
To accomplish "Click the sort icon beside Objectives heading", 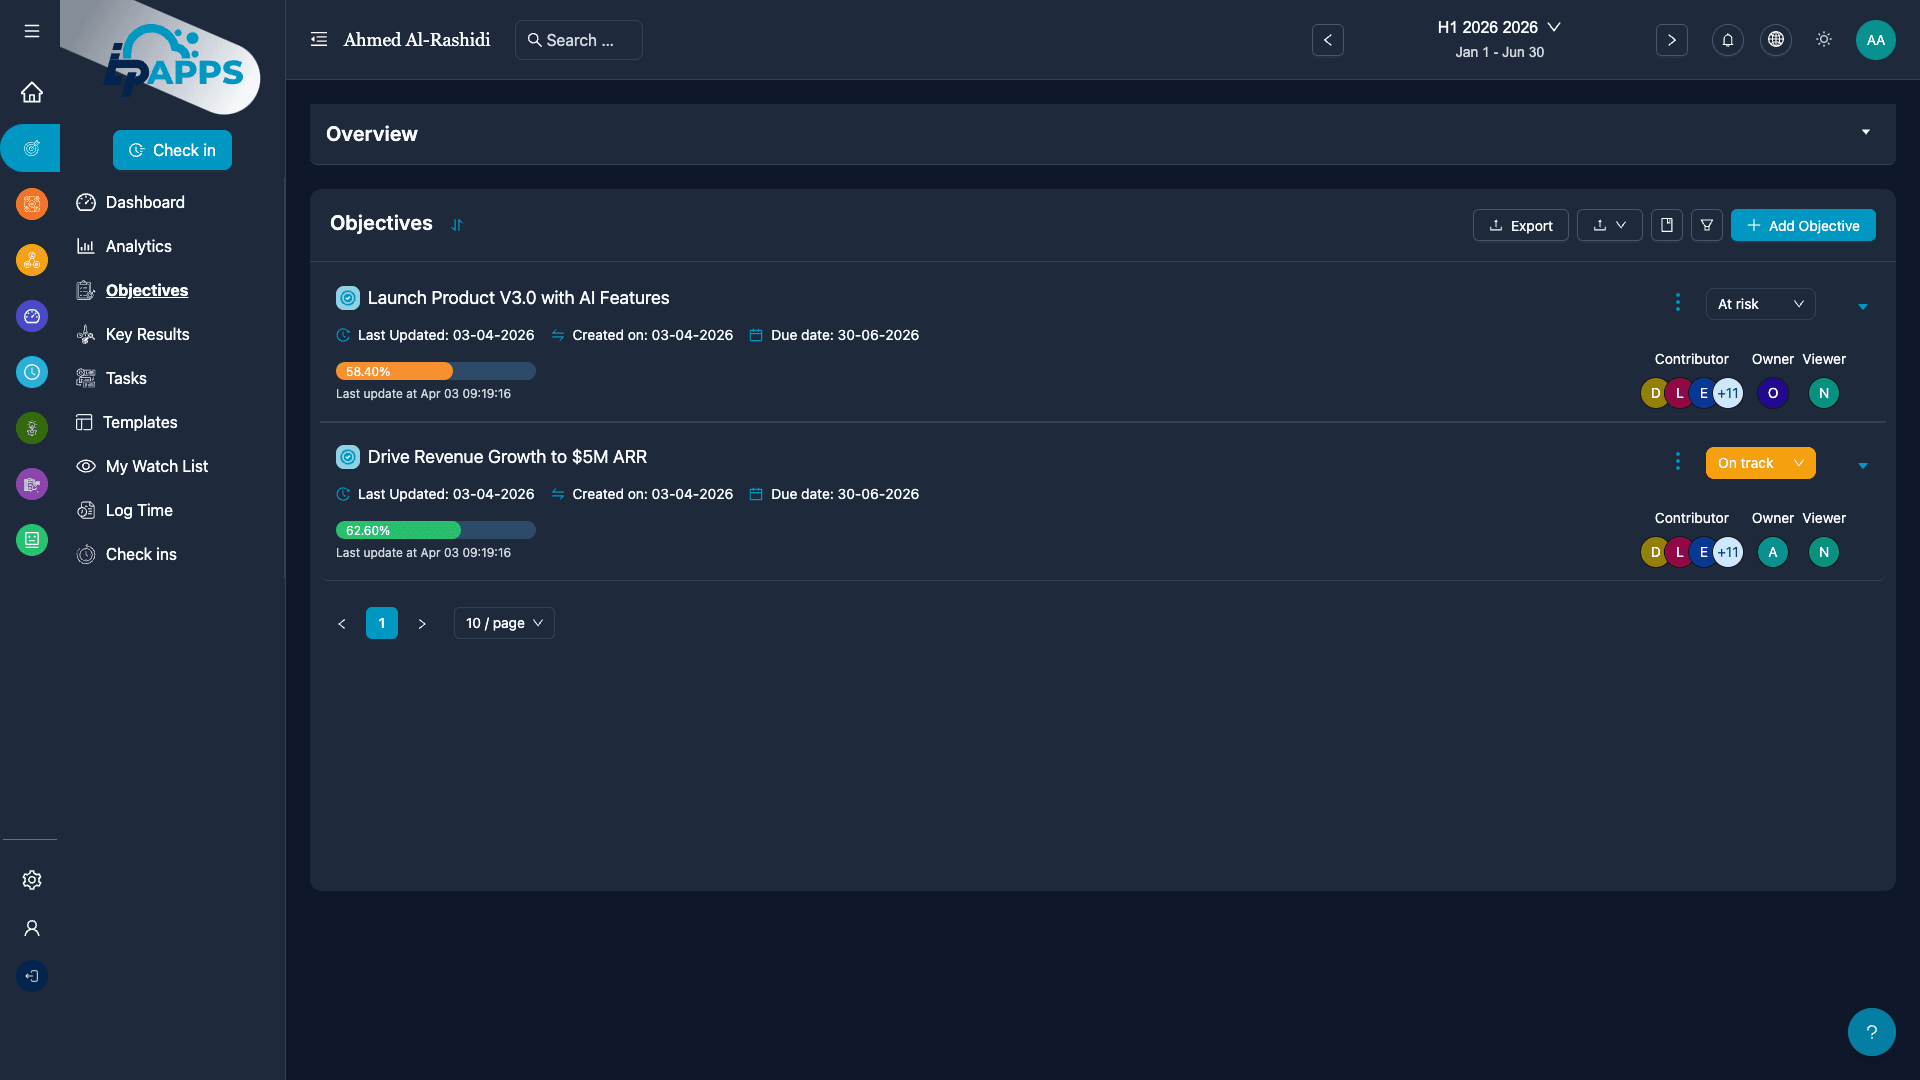I will pos(457,225).
